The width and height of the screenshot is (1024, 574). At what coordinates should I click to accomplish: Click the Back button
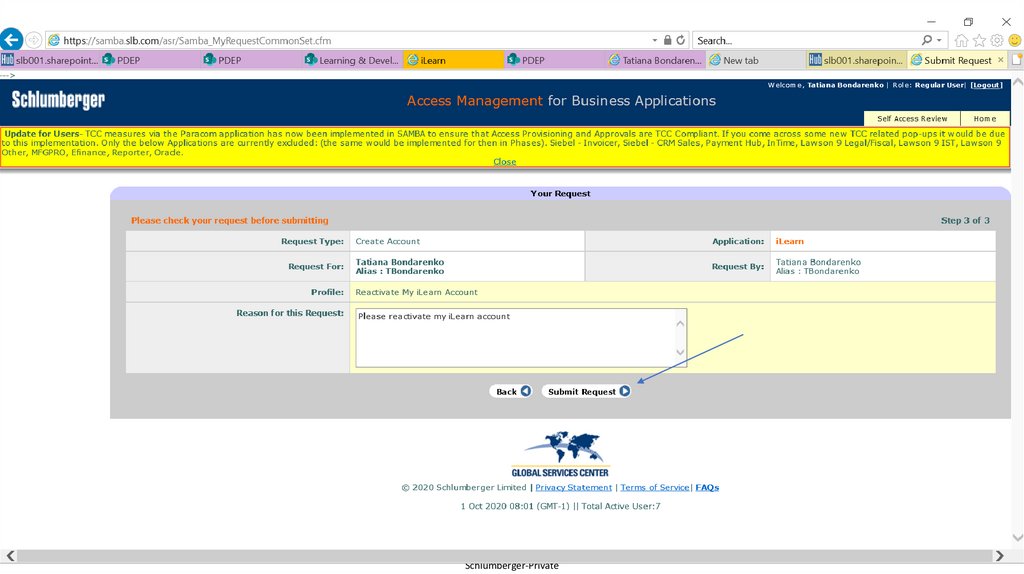point(511,391)
